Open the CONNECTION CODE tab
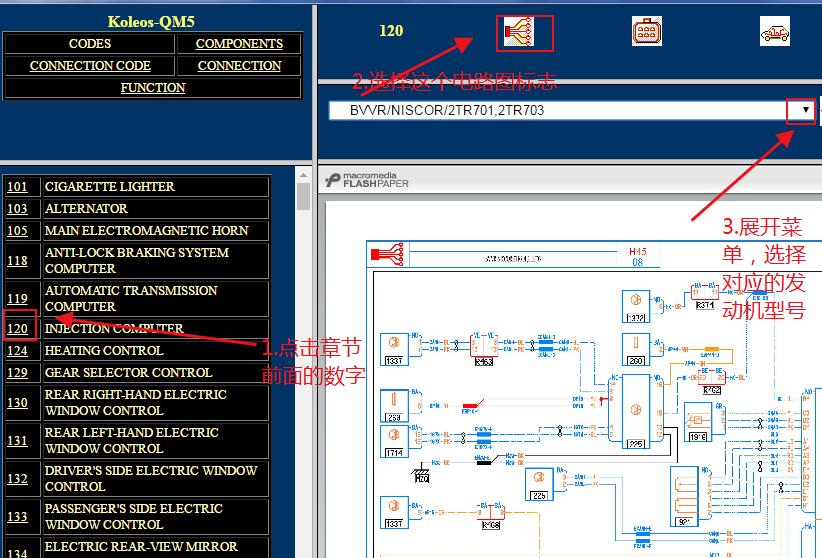 [90, 66]
